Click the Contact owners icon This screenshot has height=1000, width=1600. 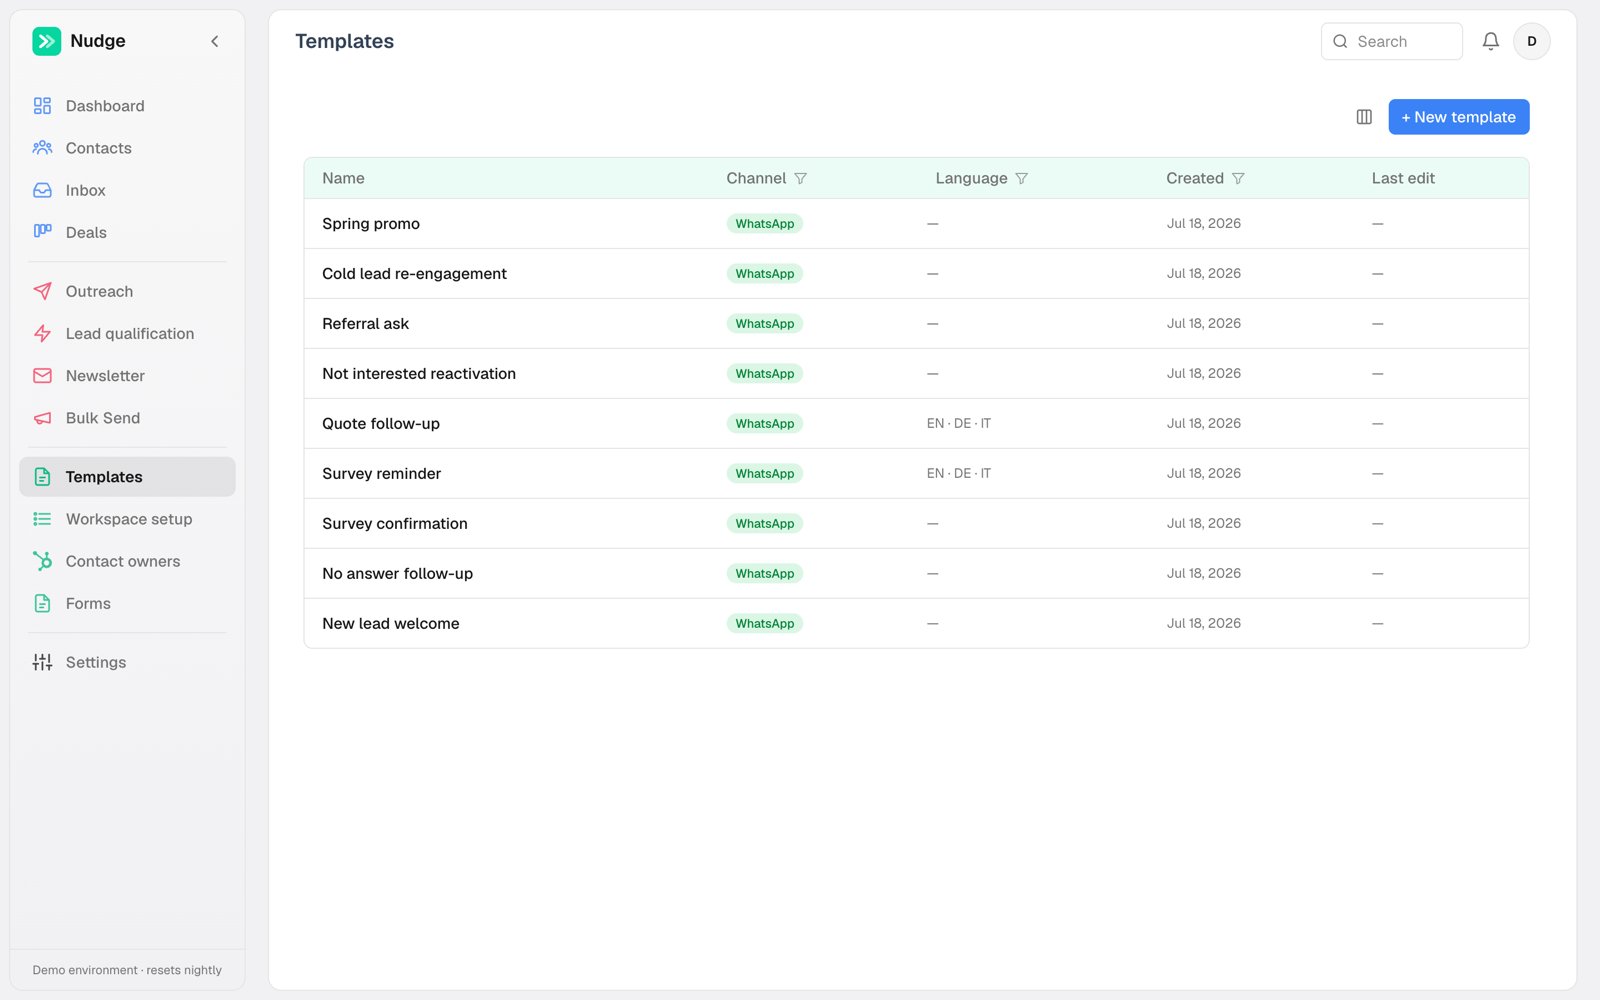pyautogui.click(x=42, y=561)
